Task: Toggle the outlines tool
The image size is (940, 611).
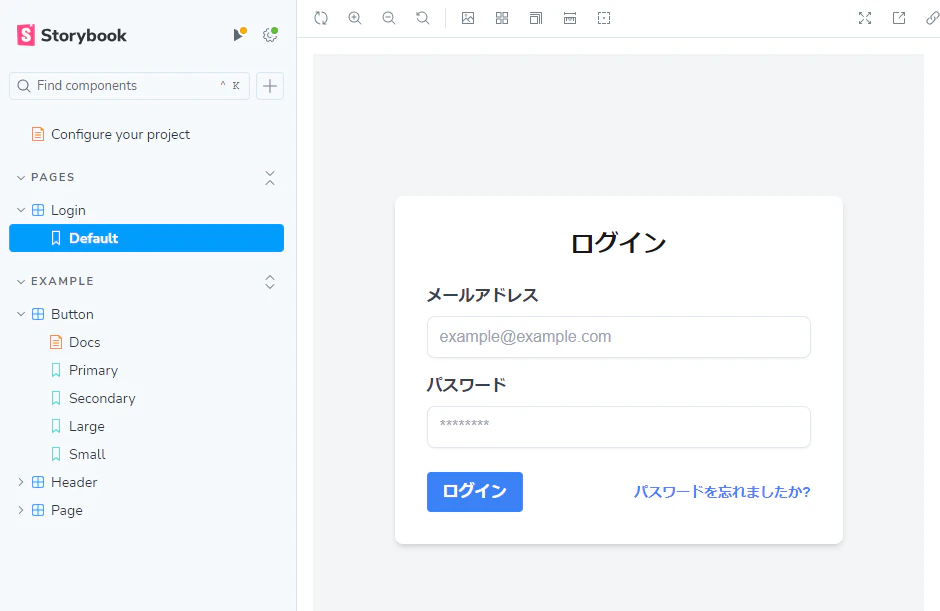Action: point(604,18)
